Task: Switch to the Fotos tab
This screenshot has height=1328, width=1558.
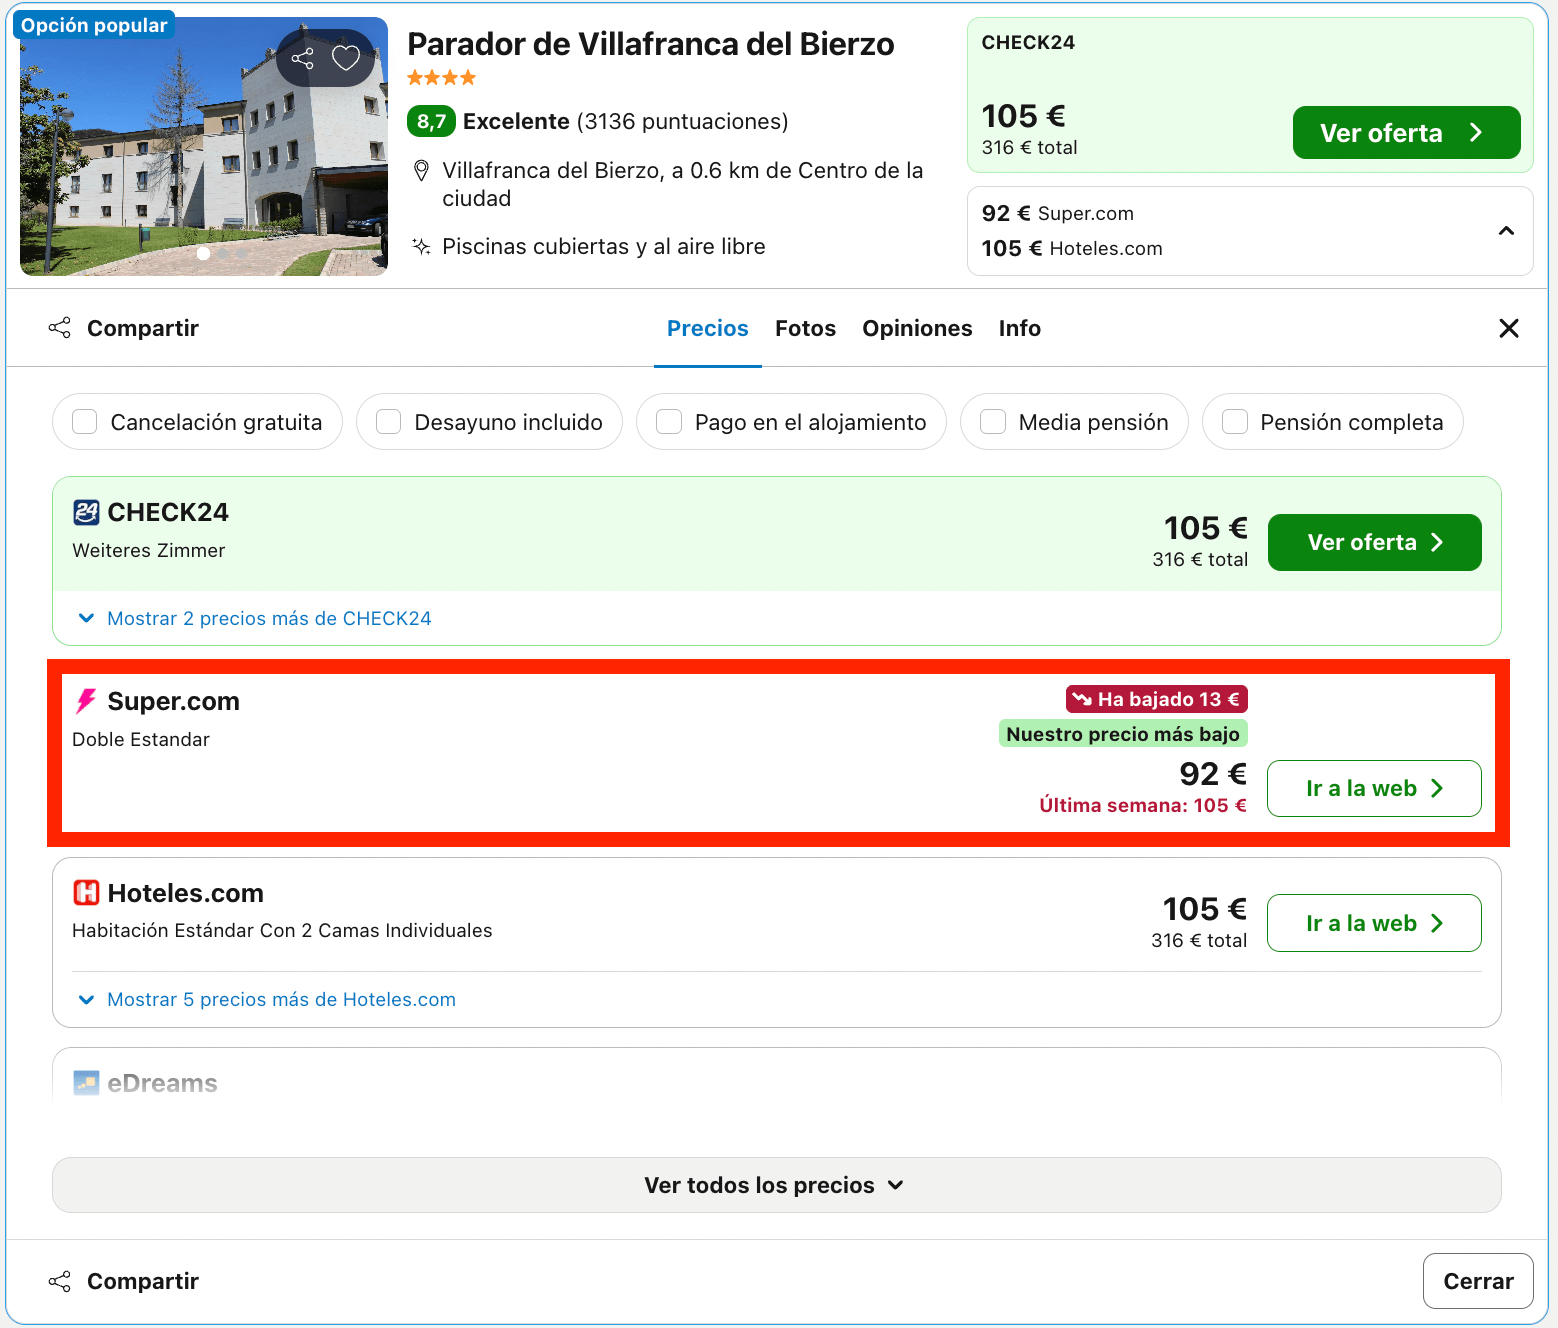Action: tap(805, 328)
